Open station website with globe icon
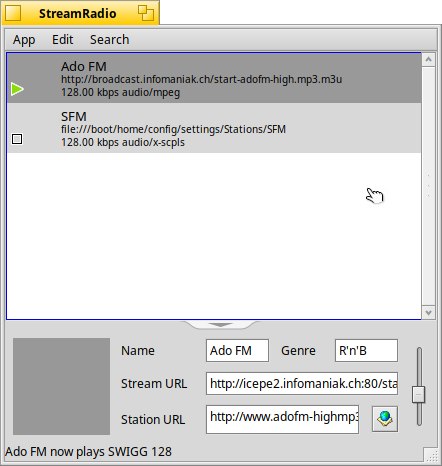 385,419
